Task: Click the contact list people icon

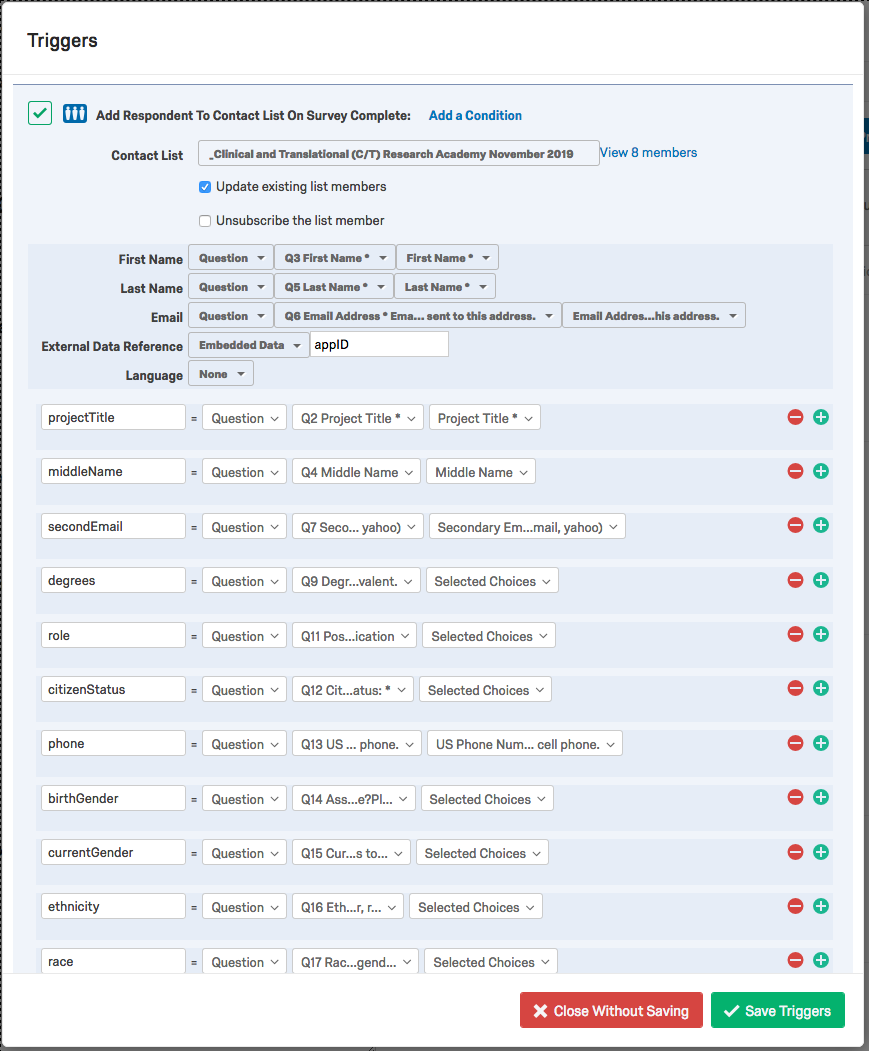Action: 75,114
